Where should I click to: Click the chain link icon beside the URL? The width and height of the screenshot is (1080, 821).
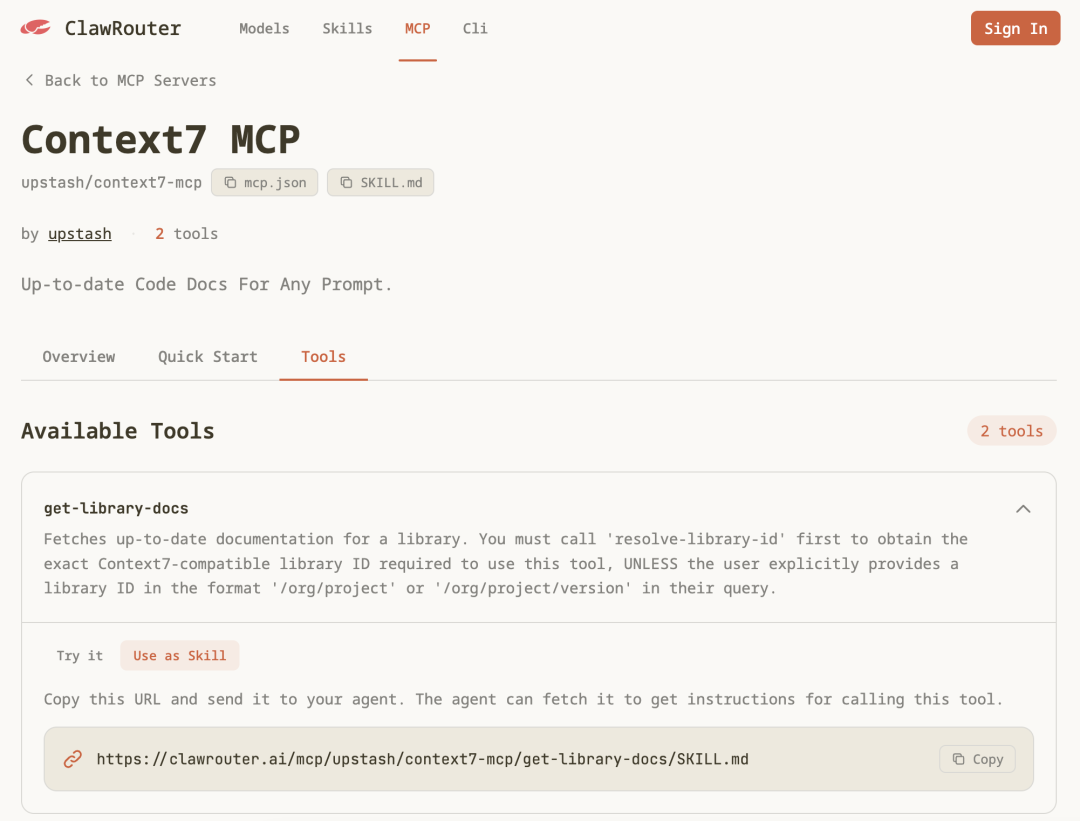click(x=72, y=759)
